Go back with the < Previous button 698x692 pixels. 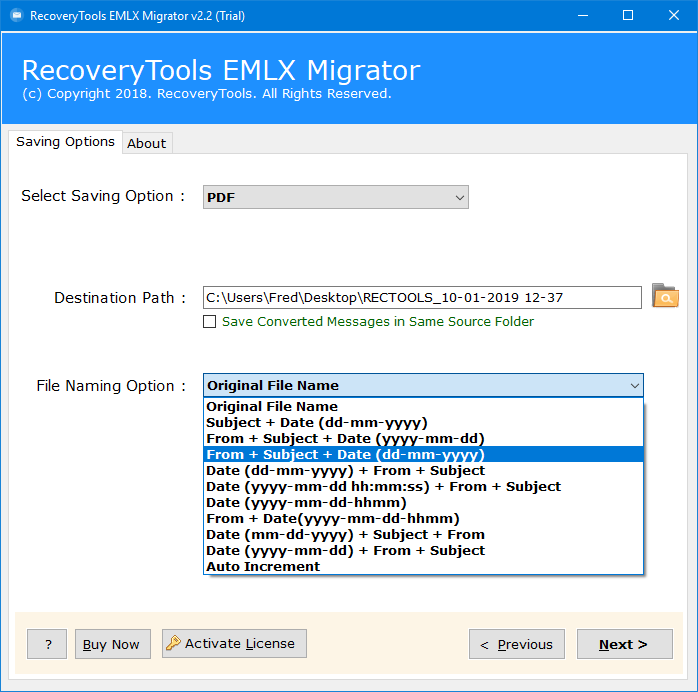(x=517, y=644)
